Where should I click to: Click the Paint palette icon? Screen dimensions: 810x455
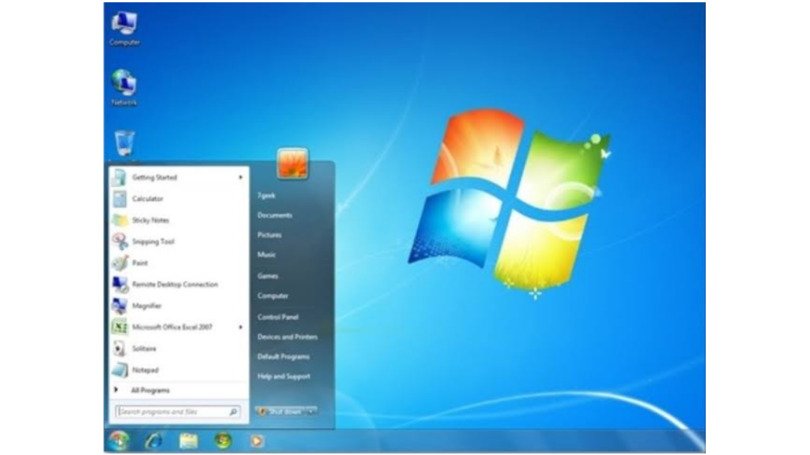pos(119,263)
